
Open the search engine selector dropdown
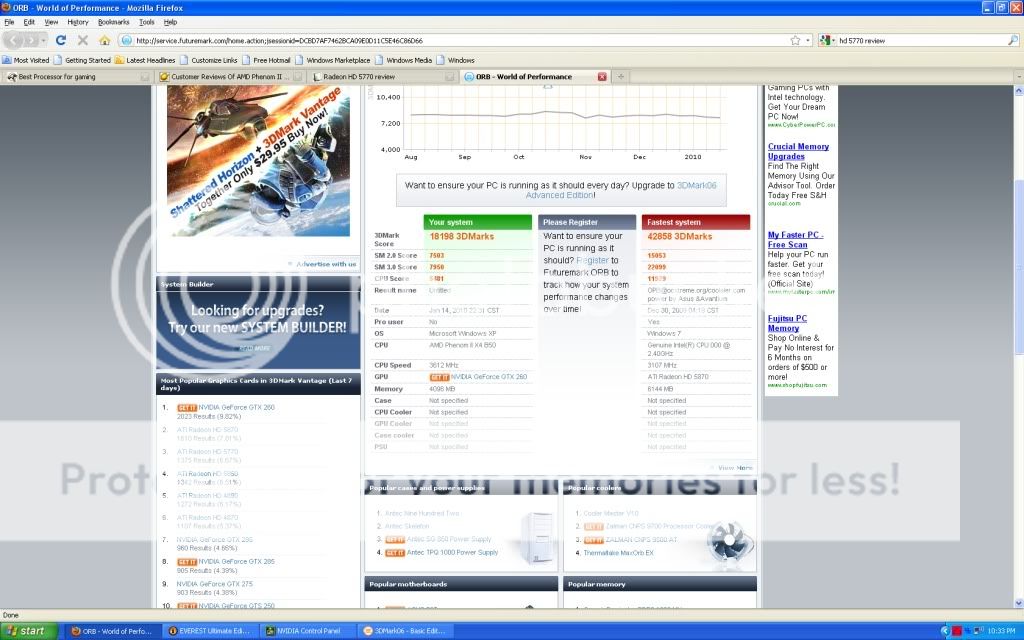pos(827,40)
